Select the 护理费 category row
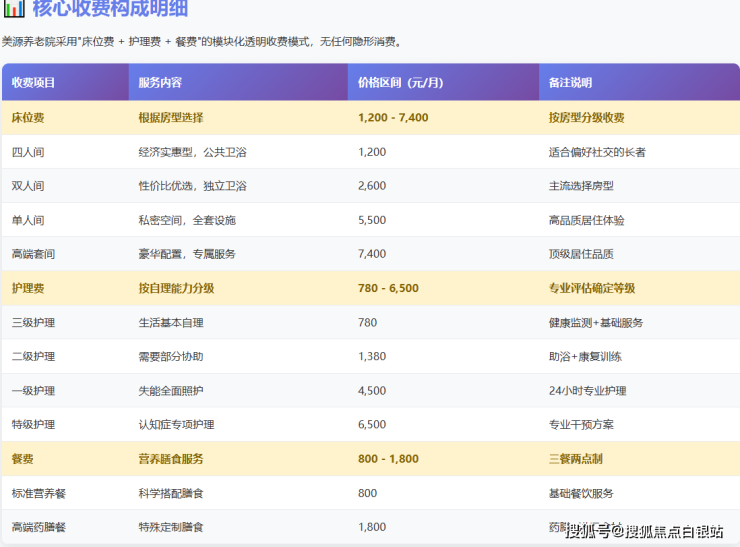Viewport: 740px width, 547px height. pyautogui.click(x=28, y=288)
